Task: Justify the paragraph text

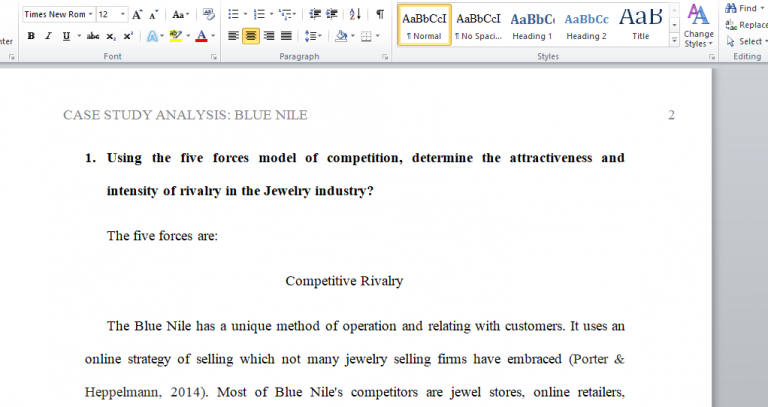Action: pyautogui.click(x=287, y=36)
